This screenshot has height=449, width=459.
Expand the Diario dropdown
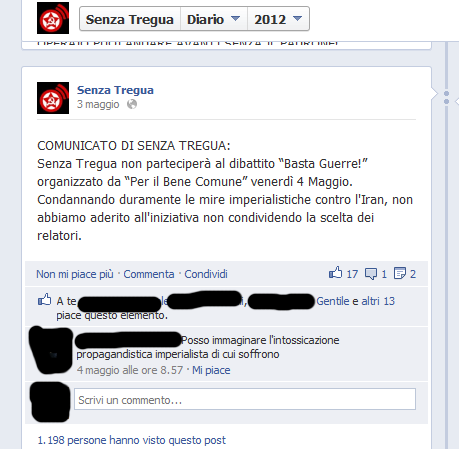214,19
